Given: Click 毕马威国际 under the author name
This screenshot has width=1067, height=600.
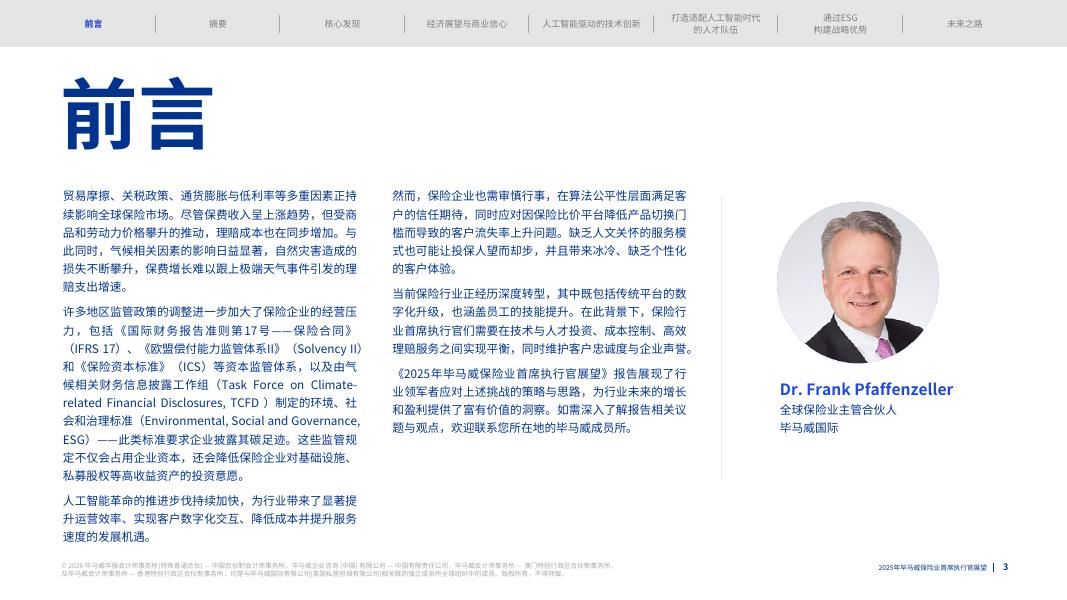Looking at the screenshot, I should click(x=809, y=428).
